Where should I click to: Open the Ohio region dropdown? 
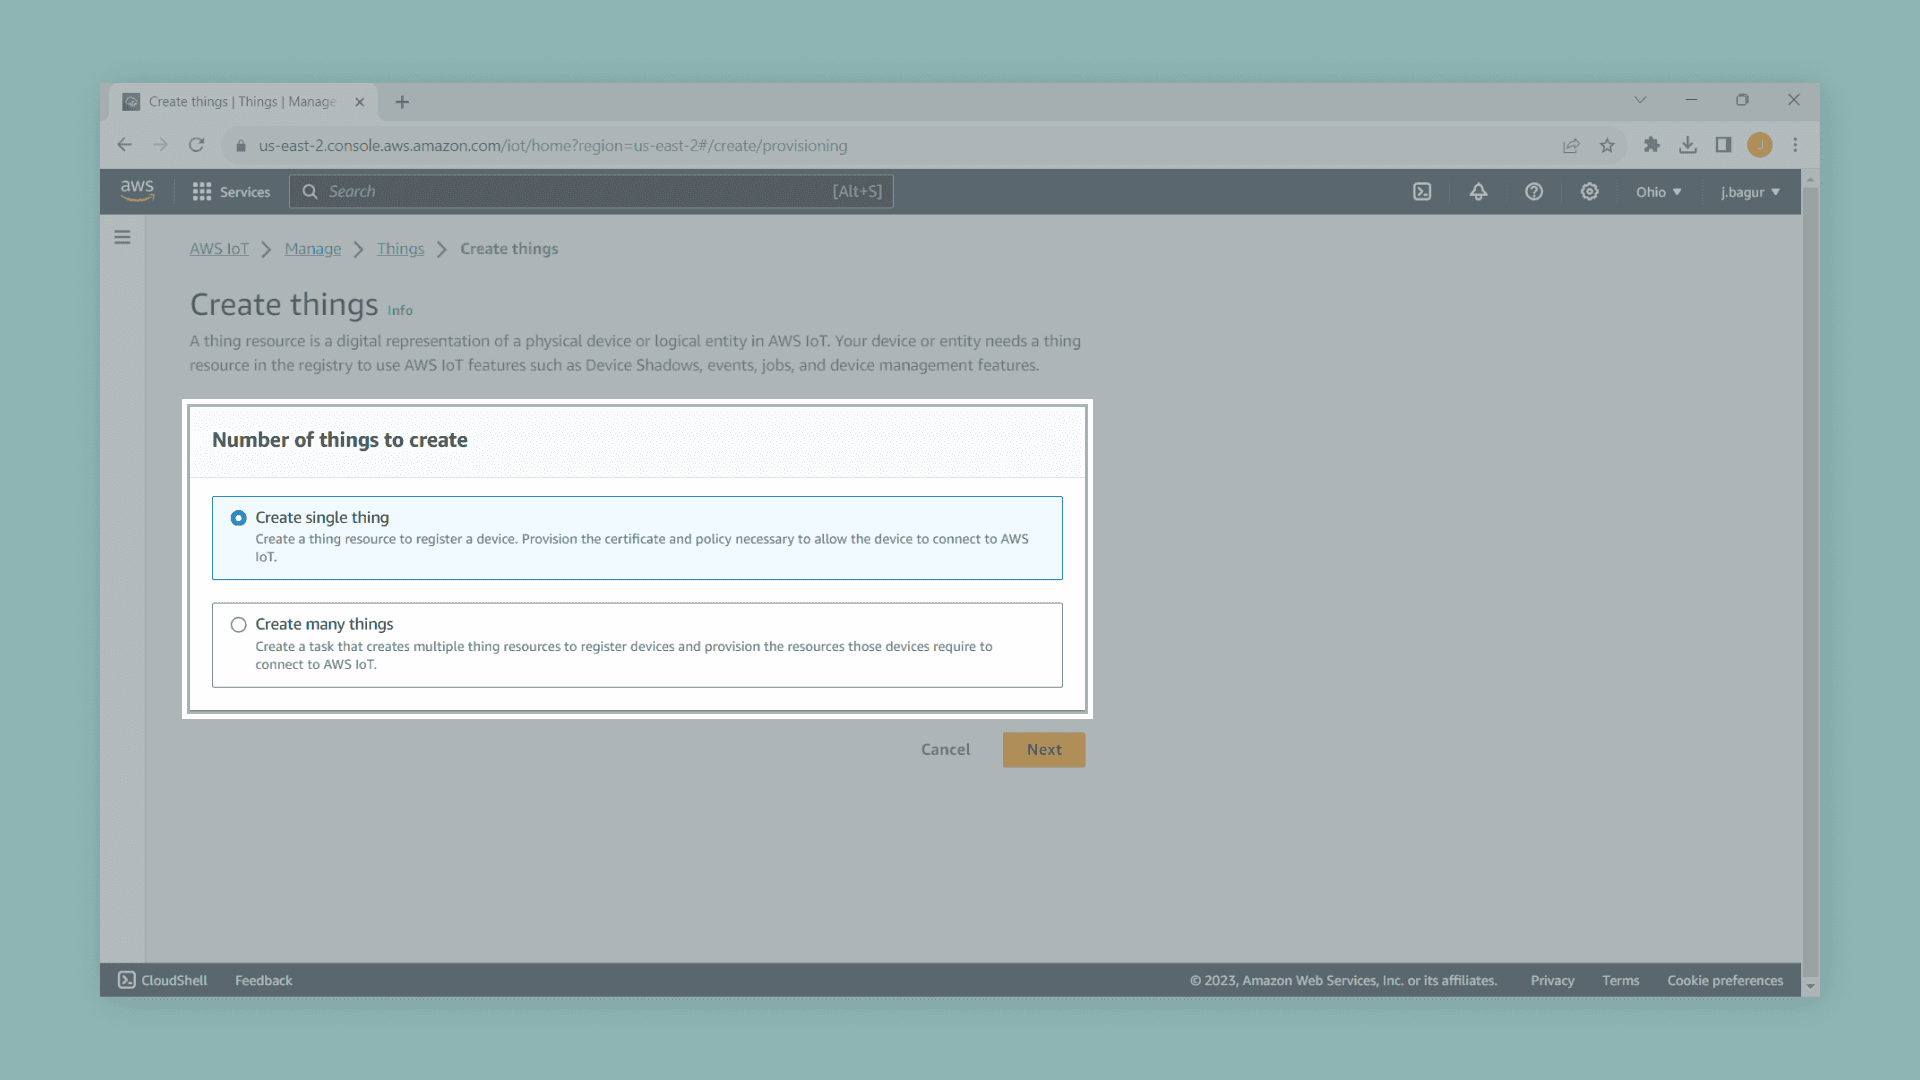point(1658,192)
